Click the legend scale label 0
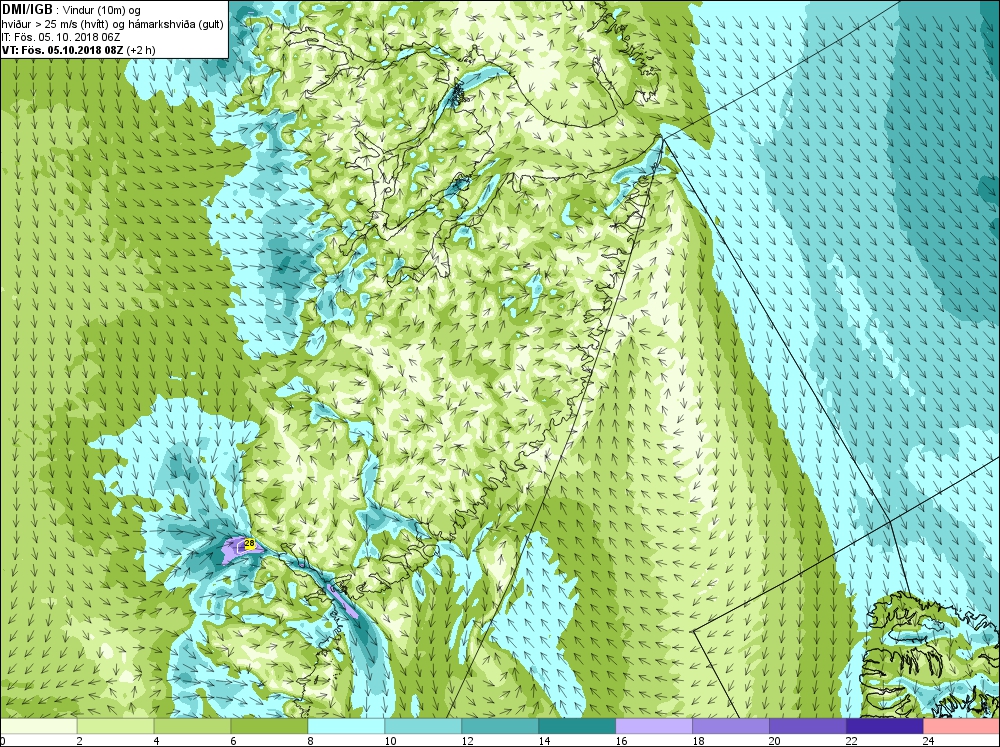 [x=3, y=741]
